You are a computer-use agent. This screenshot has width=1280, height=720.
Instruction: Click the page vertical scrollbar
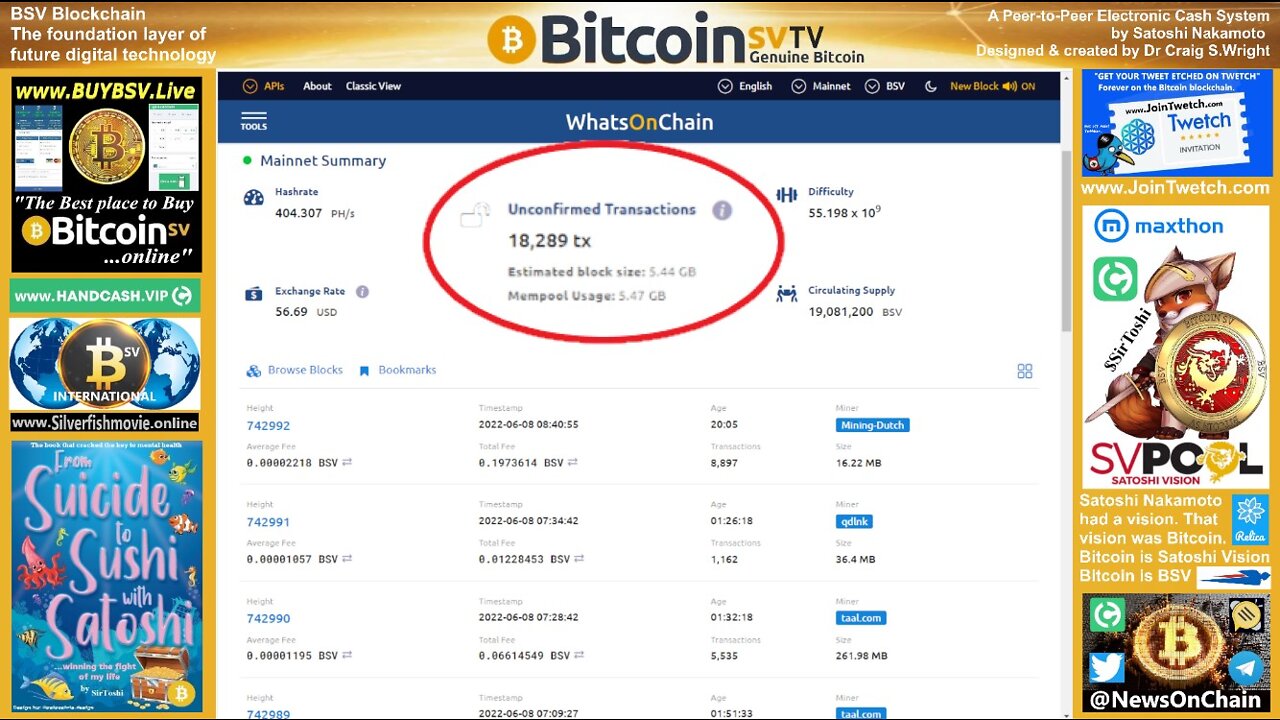(1066, 240)
